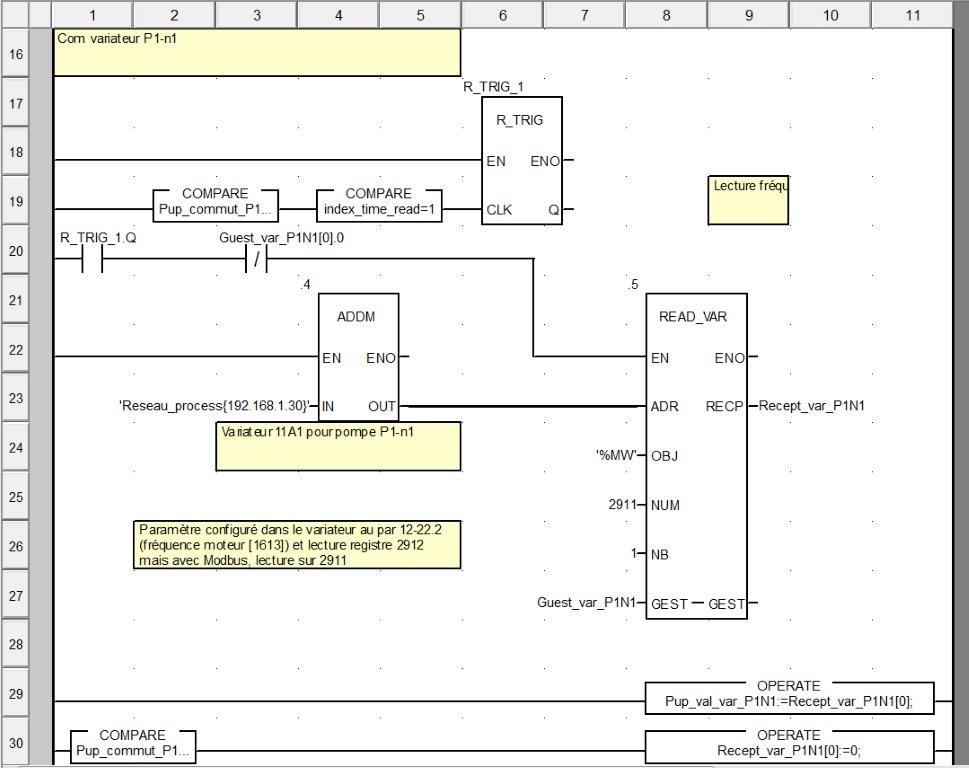The width and height of the screenshot is (969, 768).
Task: Select the normally open contact R_TRIG_1.Q
Action: tap(92, 259)
